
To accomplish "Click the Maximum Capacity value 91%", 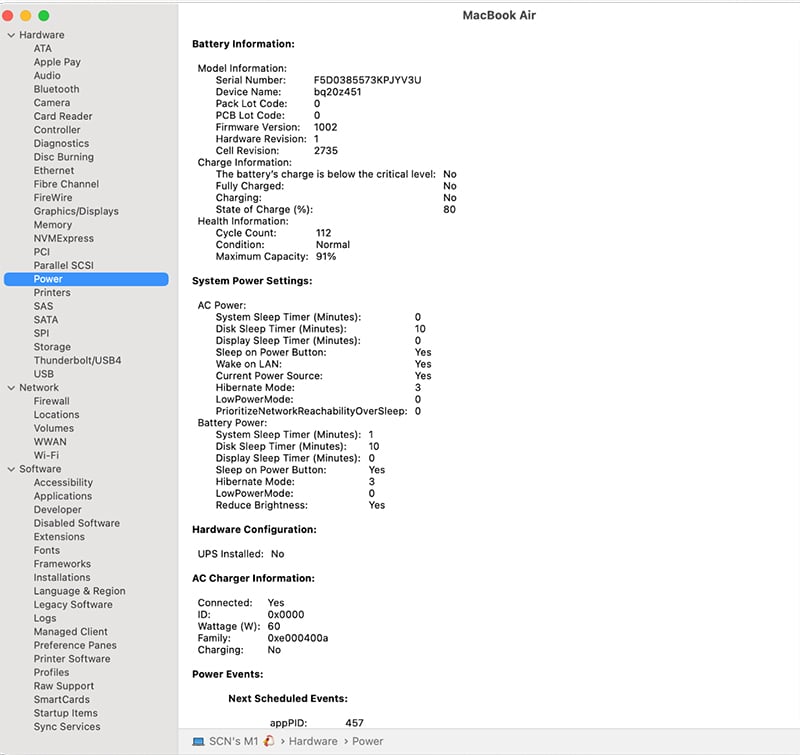I will (x=326, y=257).
